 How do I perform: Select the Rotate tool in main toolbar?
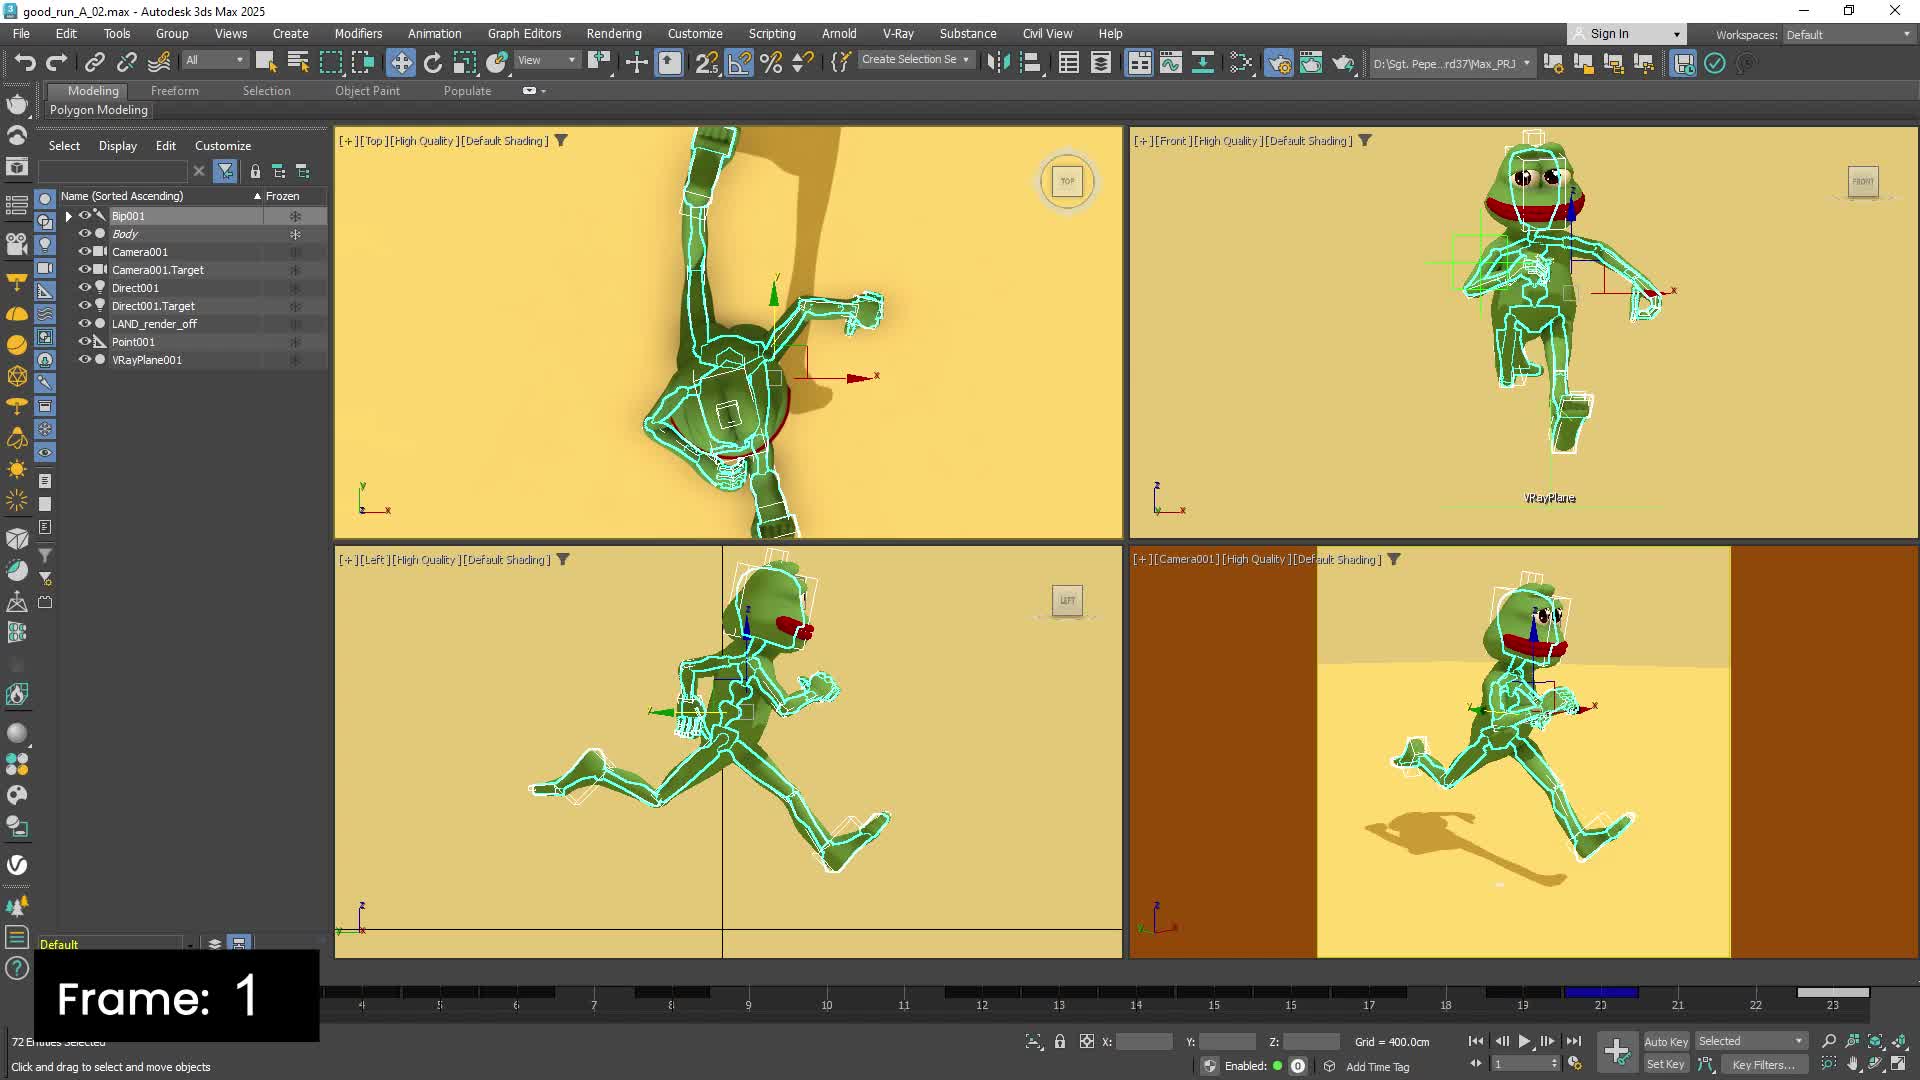(433, 63)
